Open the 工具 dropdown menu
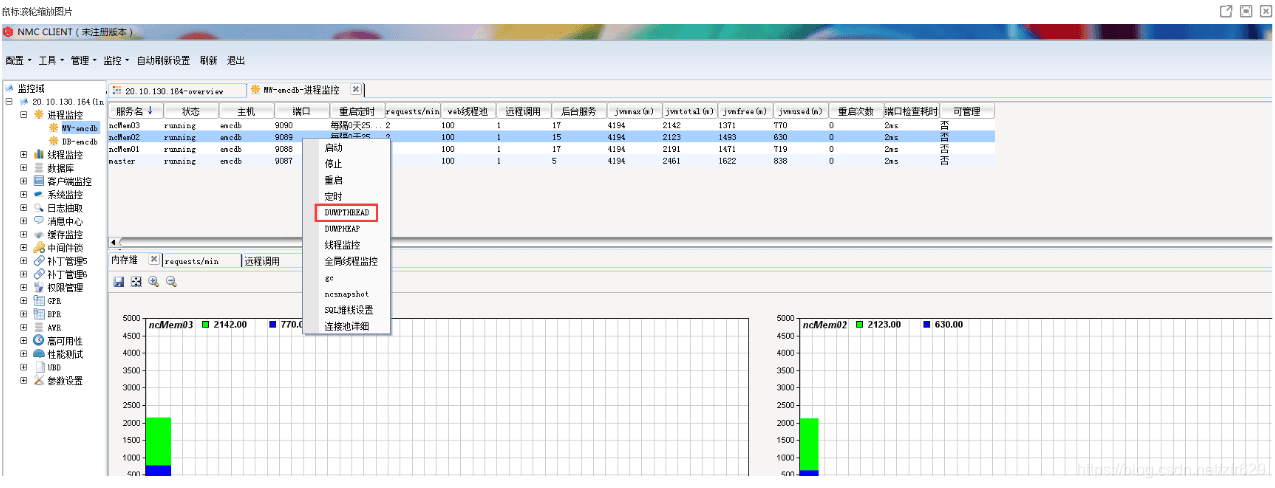Image resolution: width=1275 pixels, height=488 pixels. click(50, 61)
